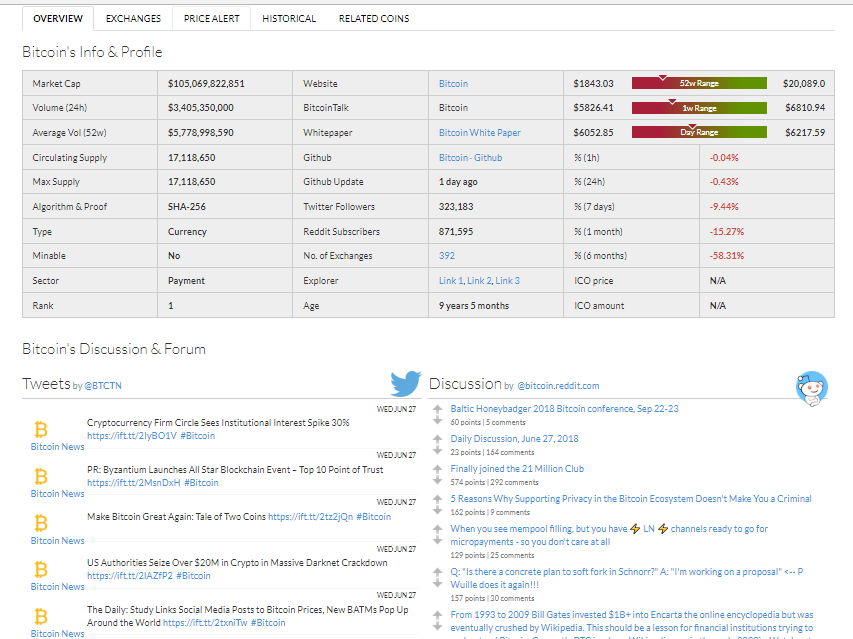This screenshot has width=853, height=639.
Task: Downvote the Daily Discussion June 27 post
Action: click(437, 450)
